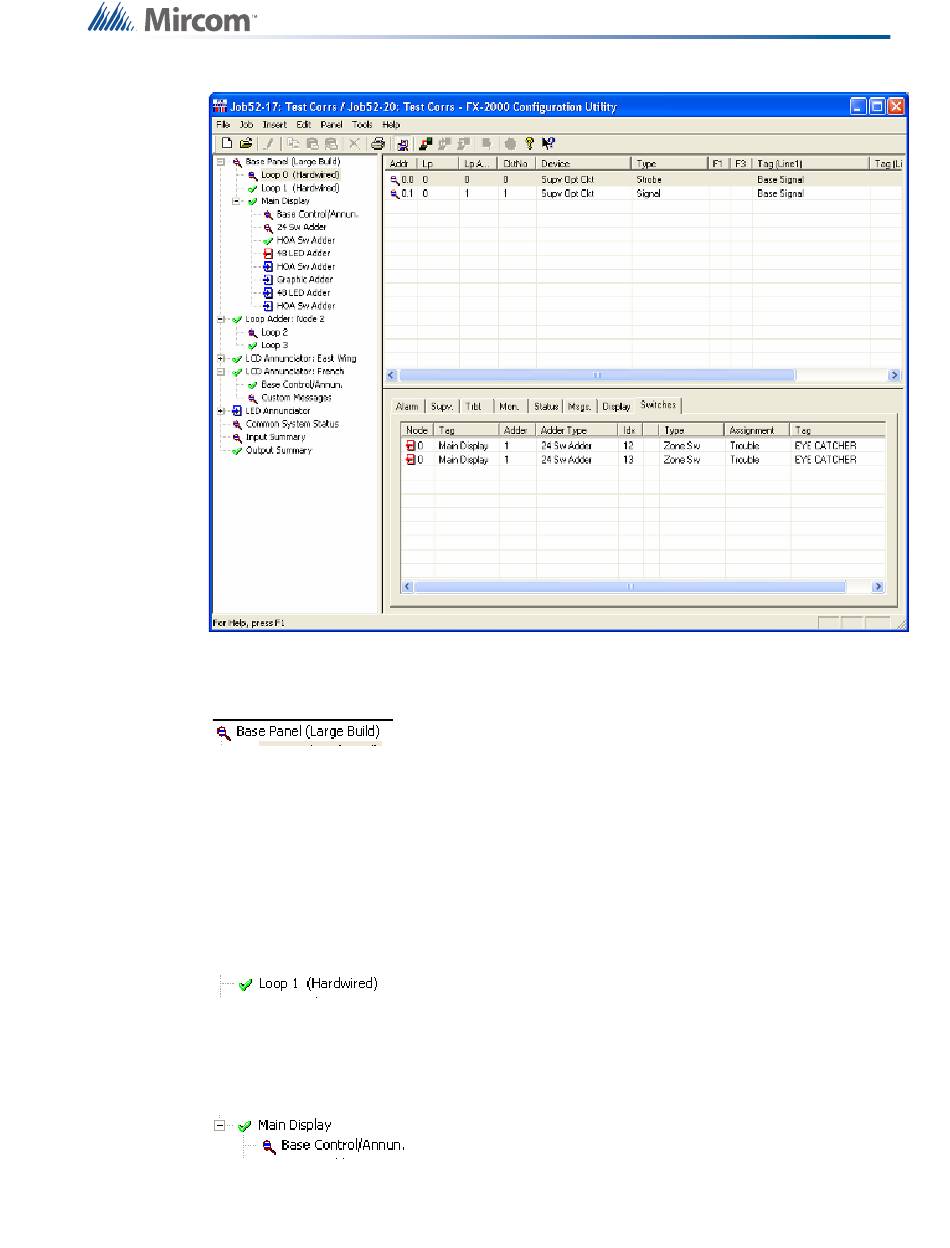The height and width of the screenshot is (1248, 950).
Task: Expand the LCD Annunciator: East Wing node
Action: pyautogui.click(x=220, y=358)
